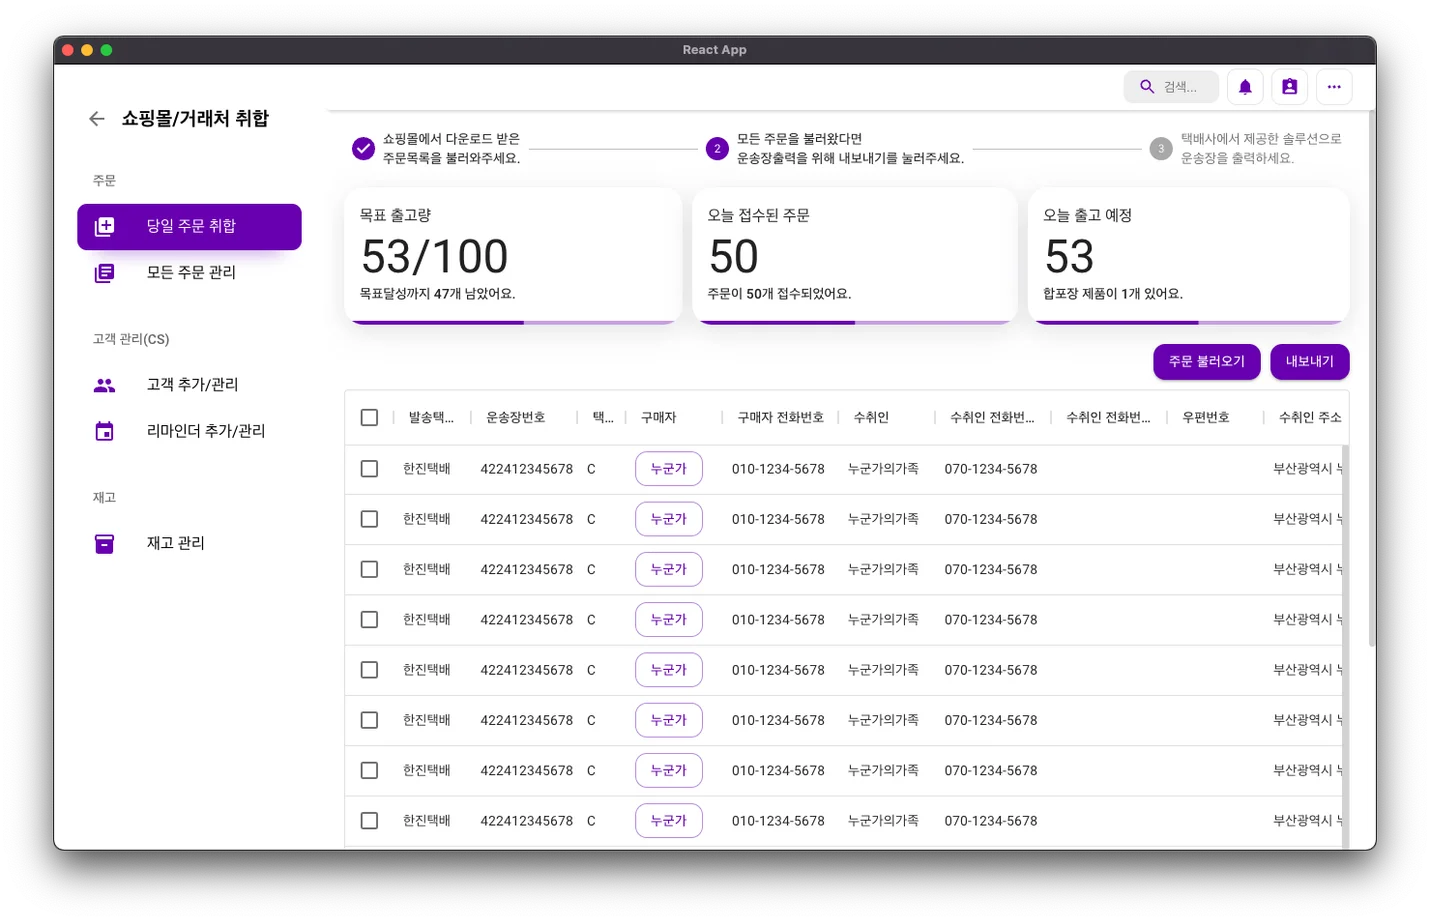Click the progress bar under 오늘 출고 예정 card
The width and height of the screenshot is (1430, 921).
(x=1189, y=323)
